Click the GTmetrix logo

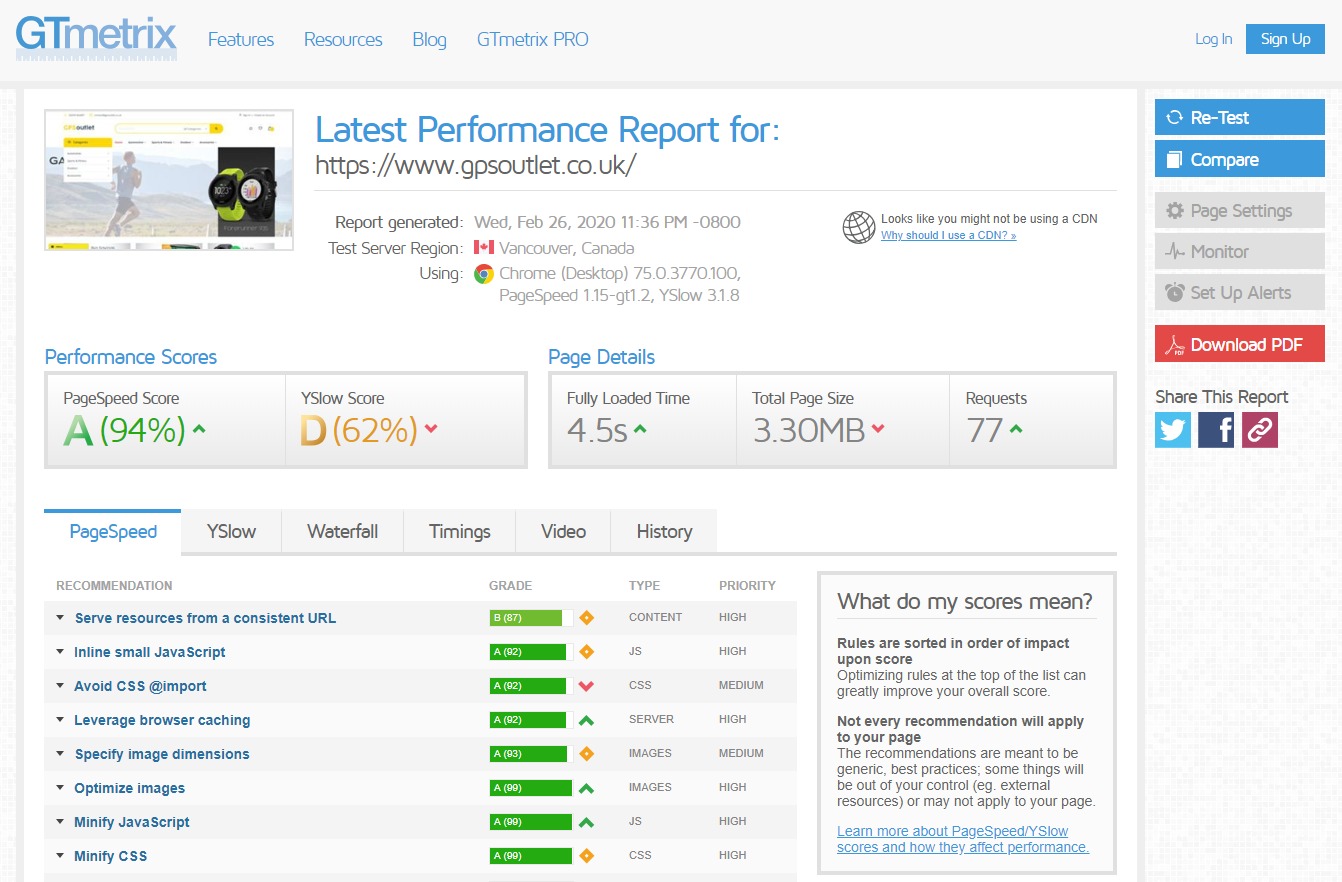coord(96,39)
